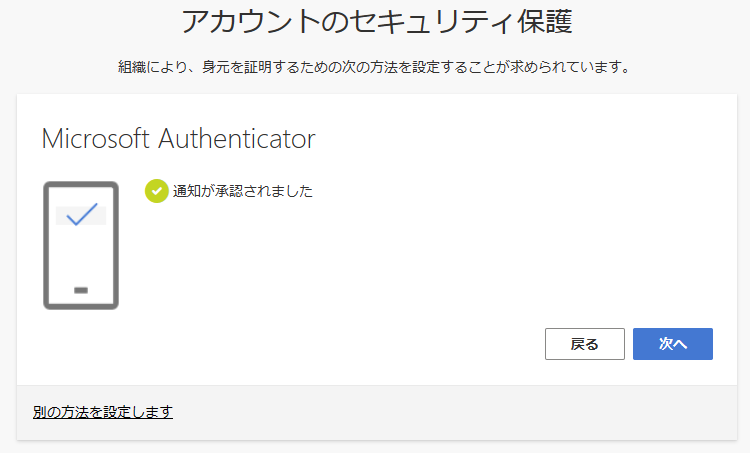Click the word Authenticator in the card heading
Screen dimensions: 750x453
pos(237,139)
